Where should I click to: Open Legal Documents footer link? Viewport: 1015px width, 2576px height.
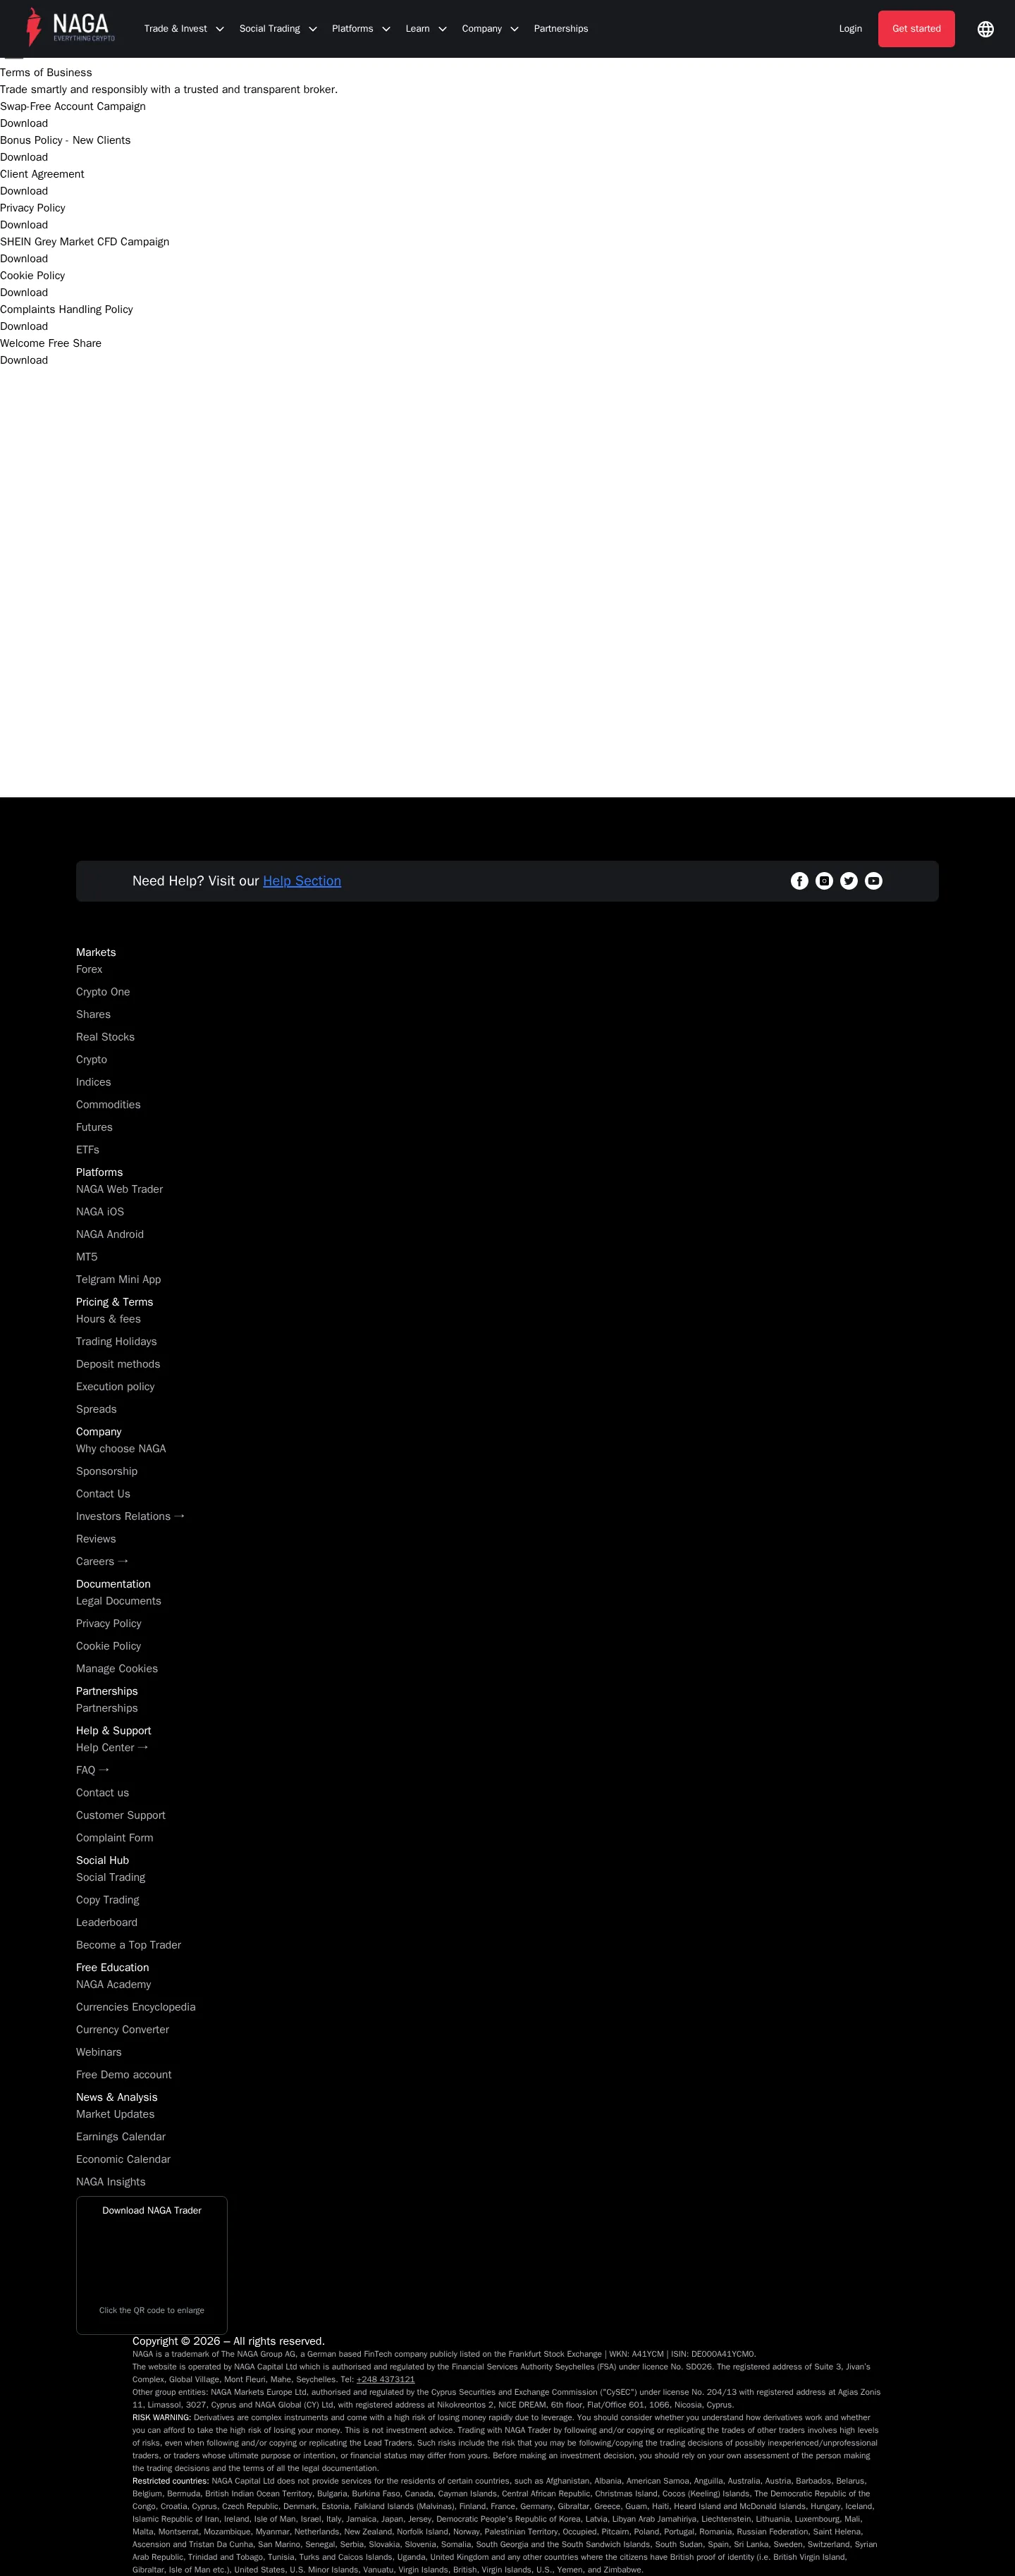coord(118,1601)
